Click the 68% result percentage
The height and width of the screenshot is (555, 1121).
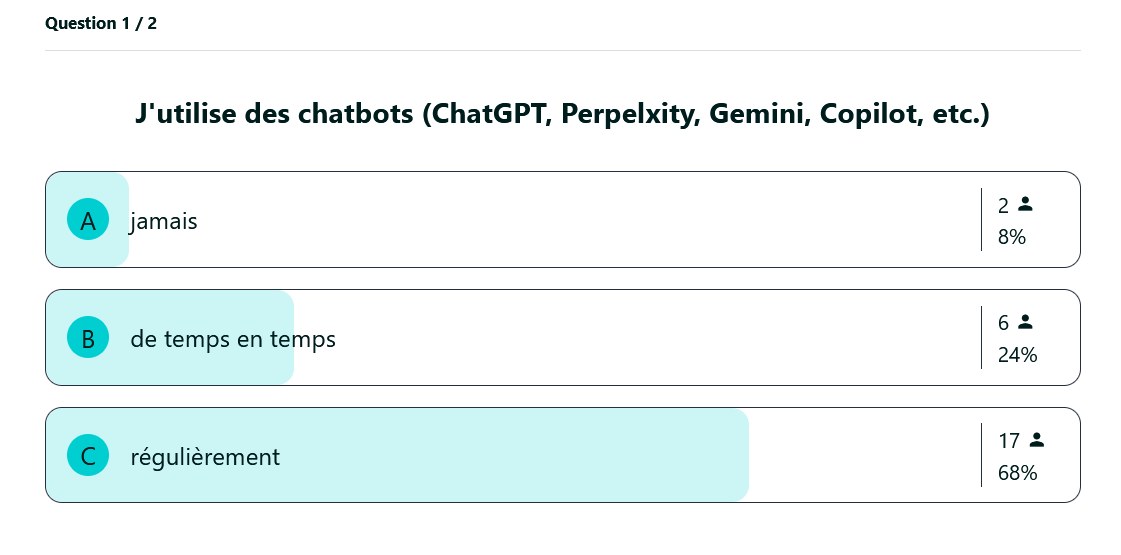(x=1017, y=473)
